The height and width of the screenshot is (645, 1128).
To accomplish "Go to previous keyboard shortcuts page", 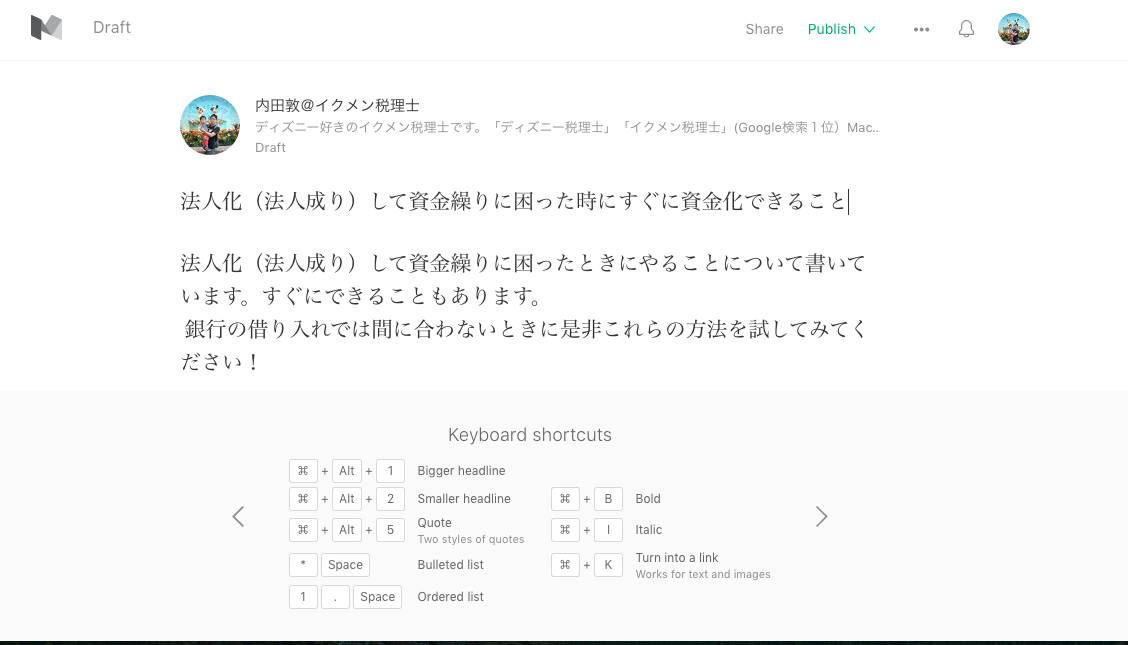I will tap(238, 516).
